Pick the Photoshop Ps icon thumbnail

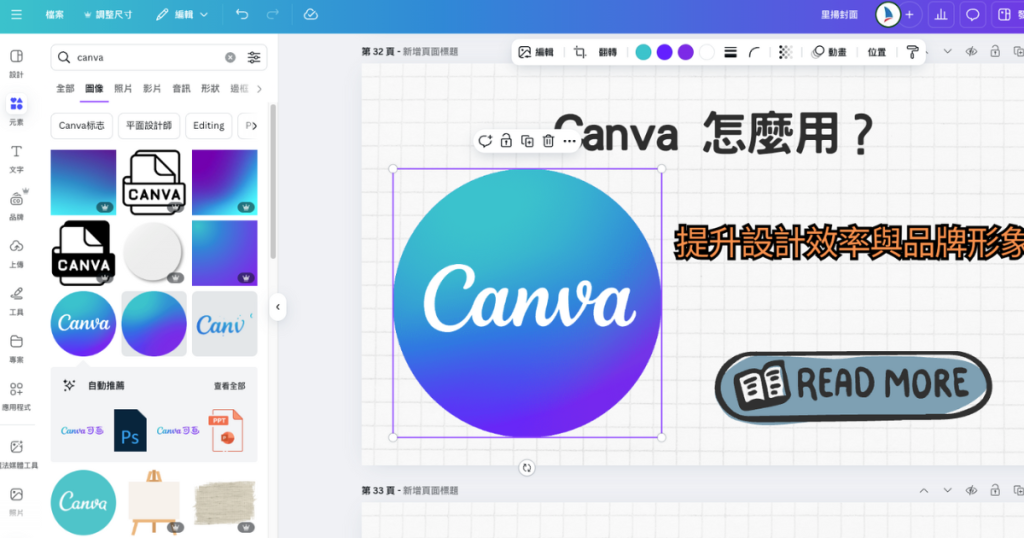130,430
